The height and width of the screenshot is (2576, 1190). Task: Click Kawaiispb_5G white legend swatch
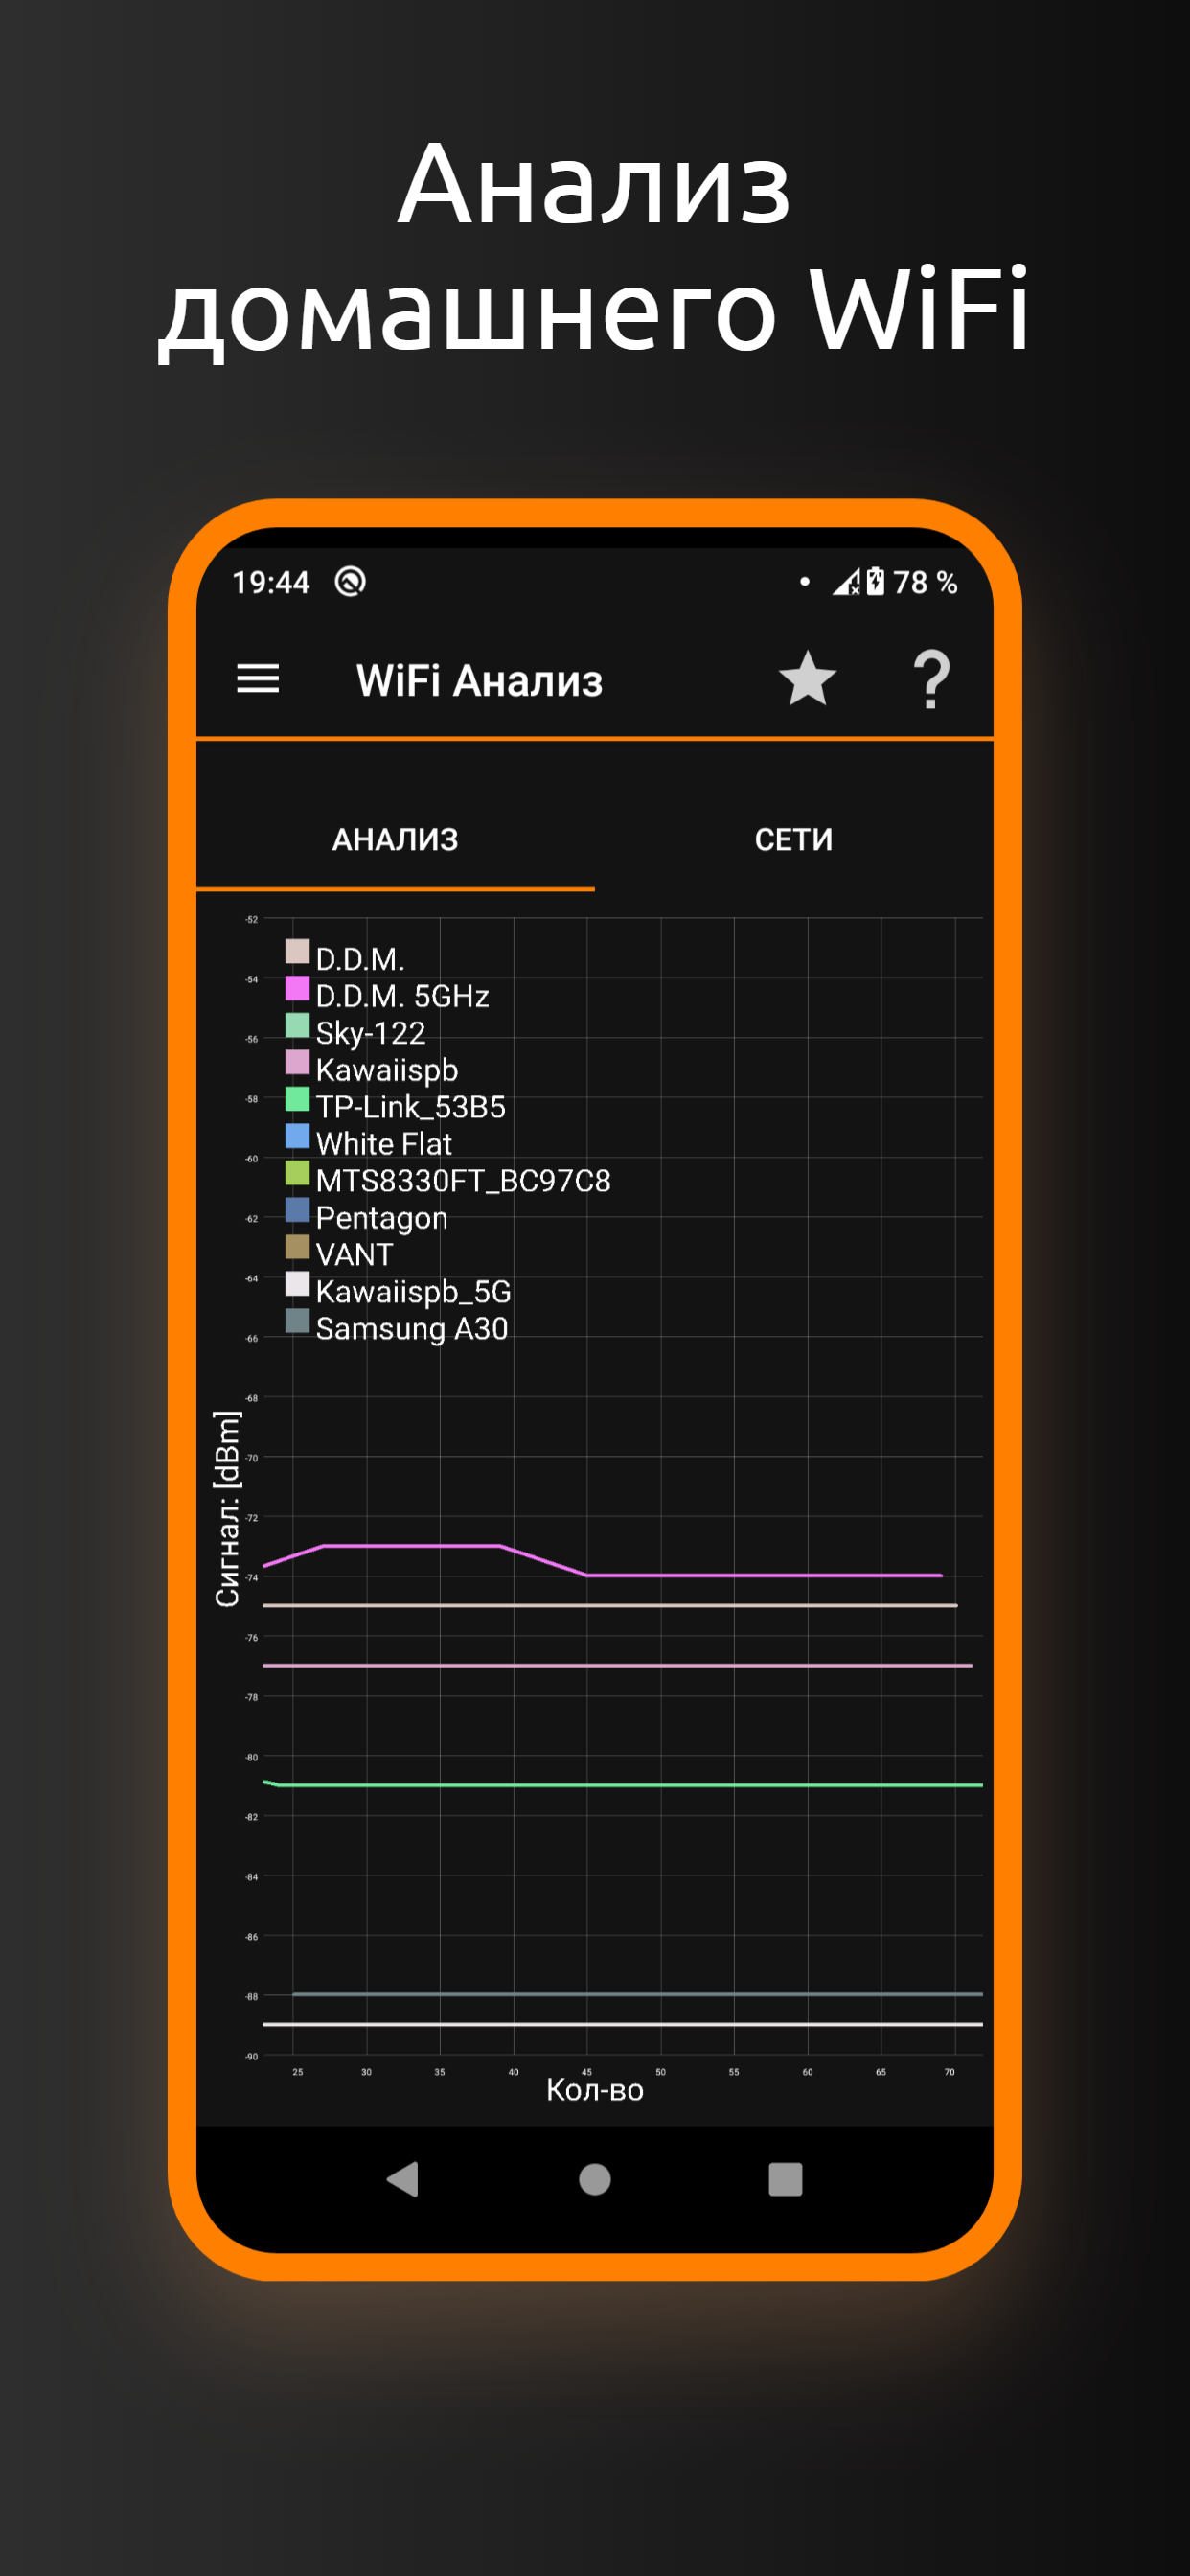pyautogui.click(x=297, y=1284)
